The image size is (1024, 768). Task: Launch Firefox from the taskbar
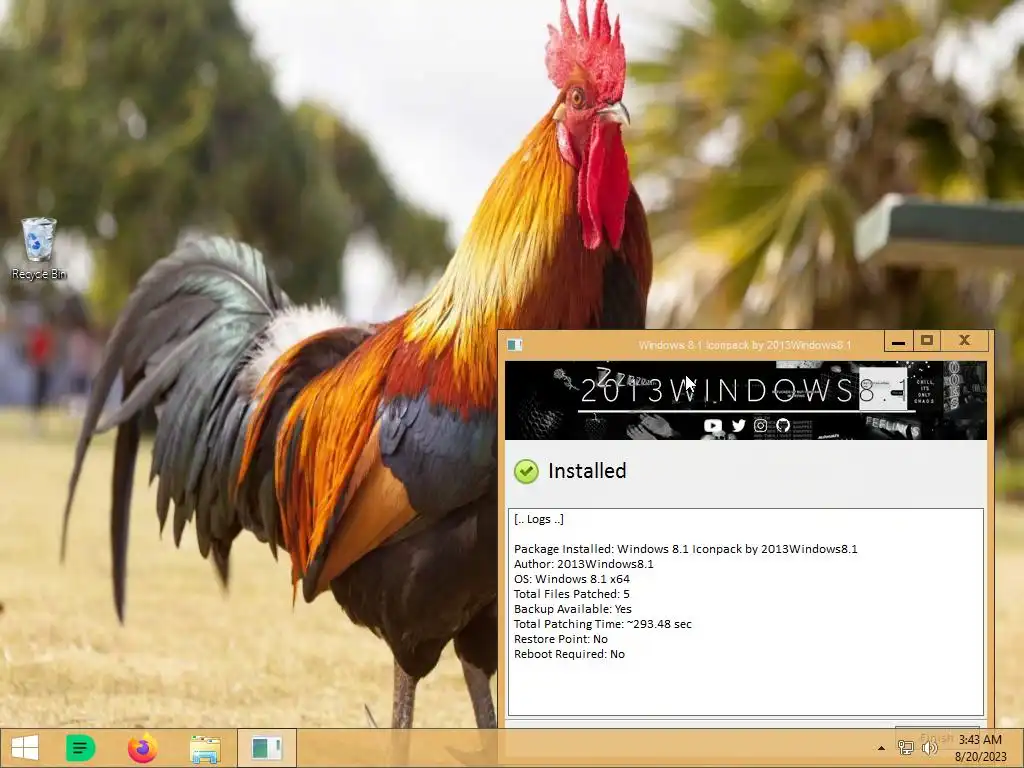pos(142,748)
